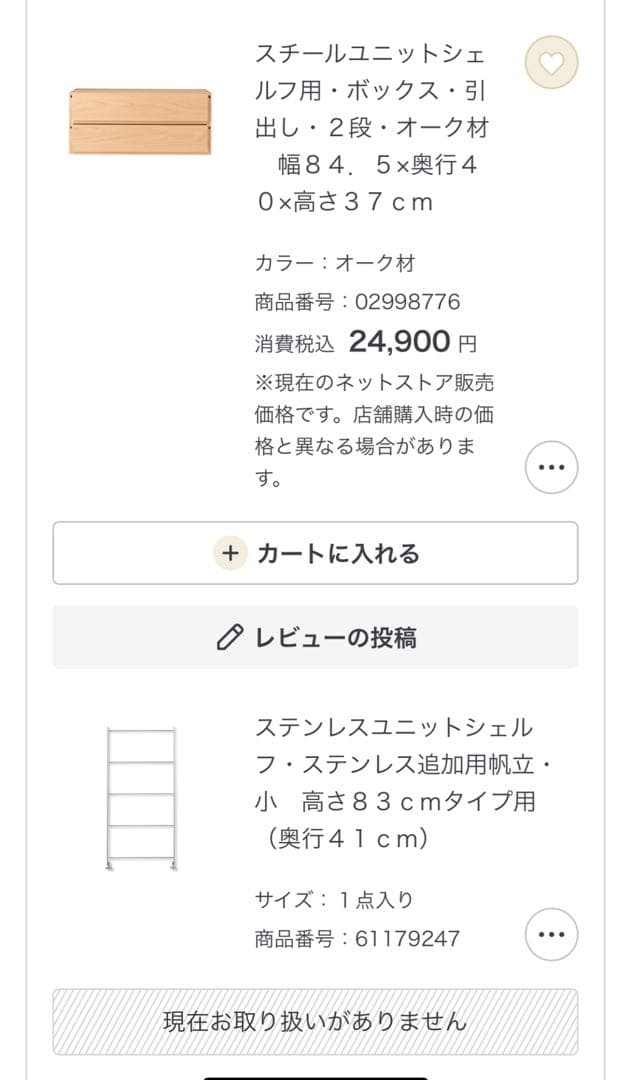Tap the plus icon on カートに入れる
The width and height of the screenshot is (631, 1080).
228,551
